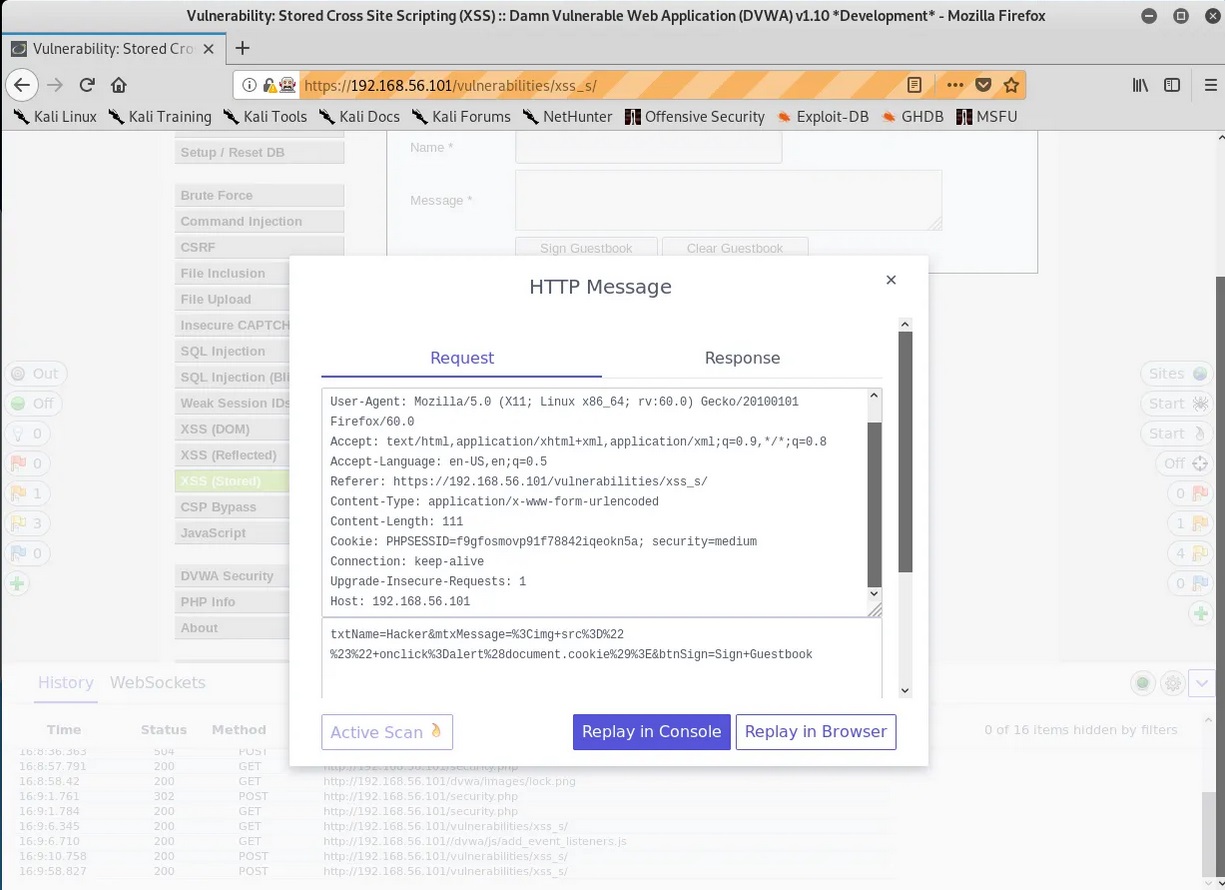Screen dimensions: 1225x890
Task: Open right panel blue flag site alerts
Action: click(1192, 583)
